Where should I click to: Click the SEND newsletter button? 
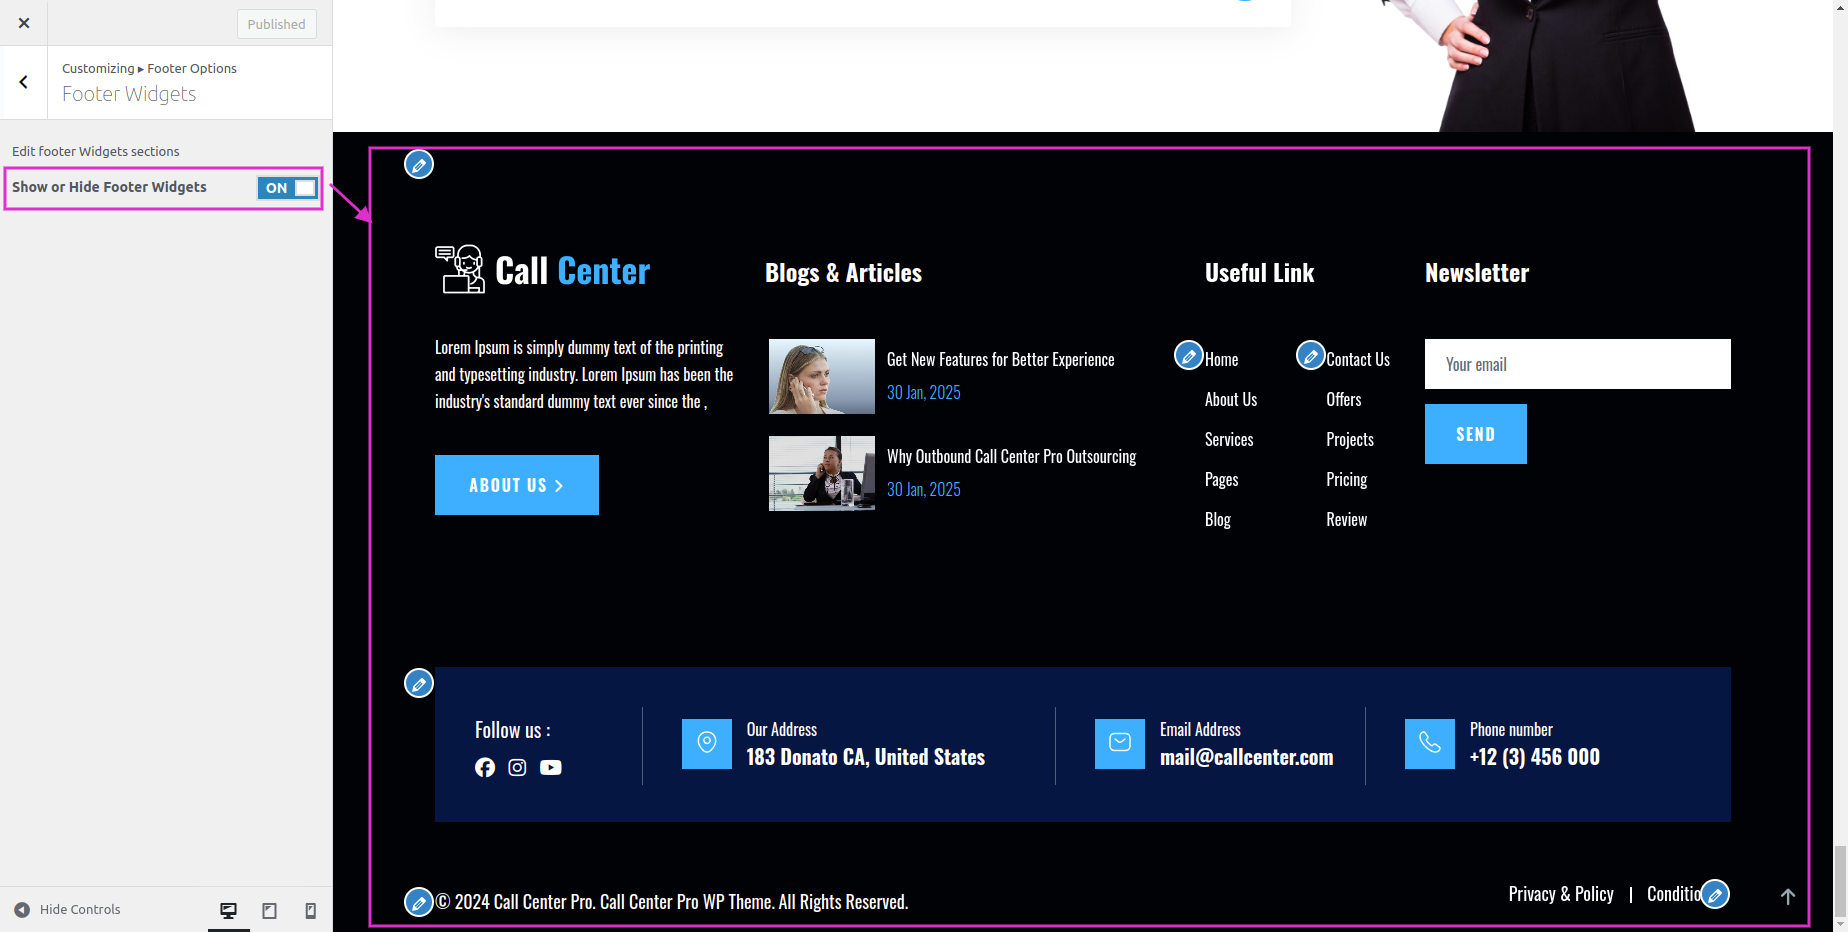tap(1476, 434)
